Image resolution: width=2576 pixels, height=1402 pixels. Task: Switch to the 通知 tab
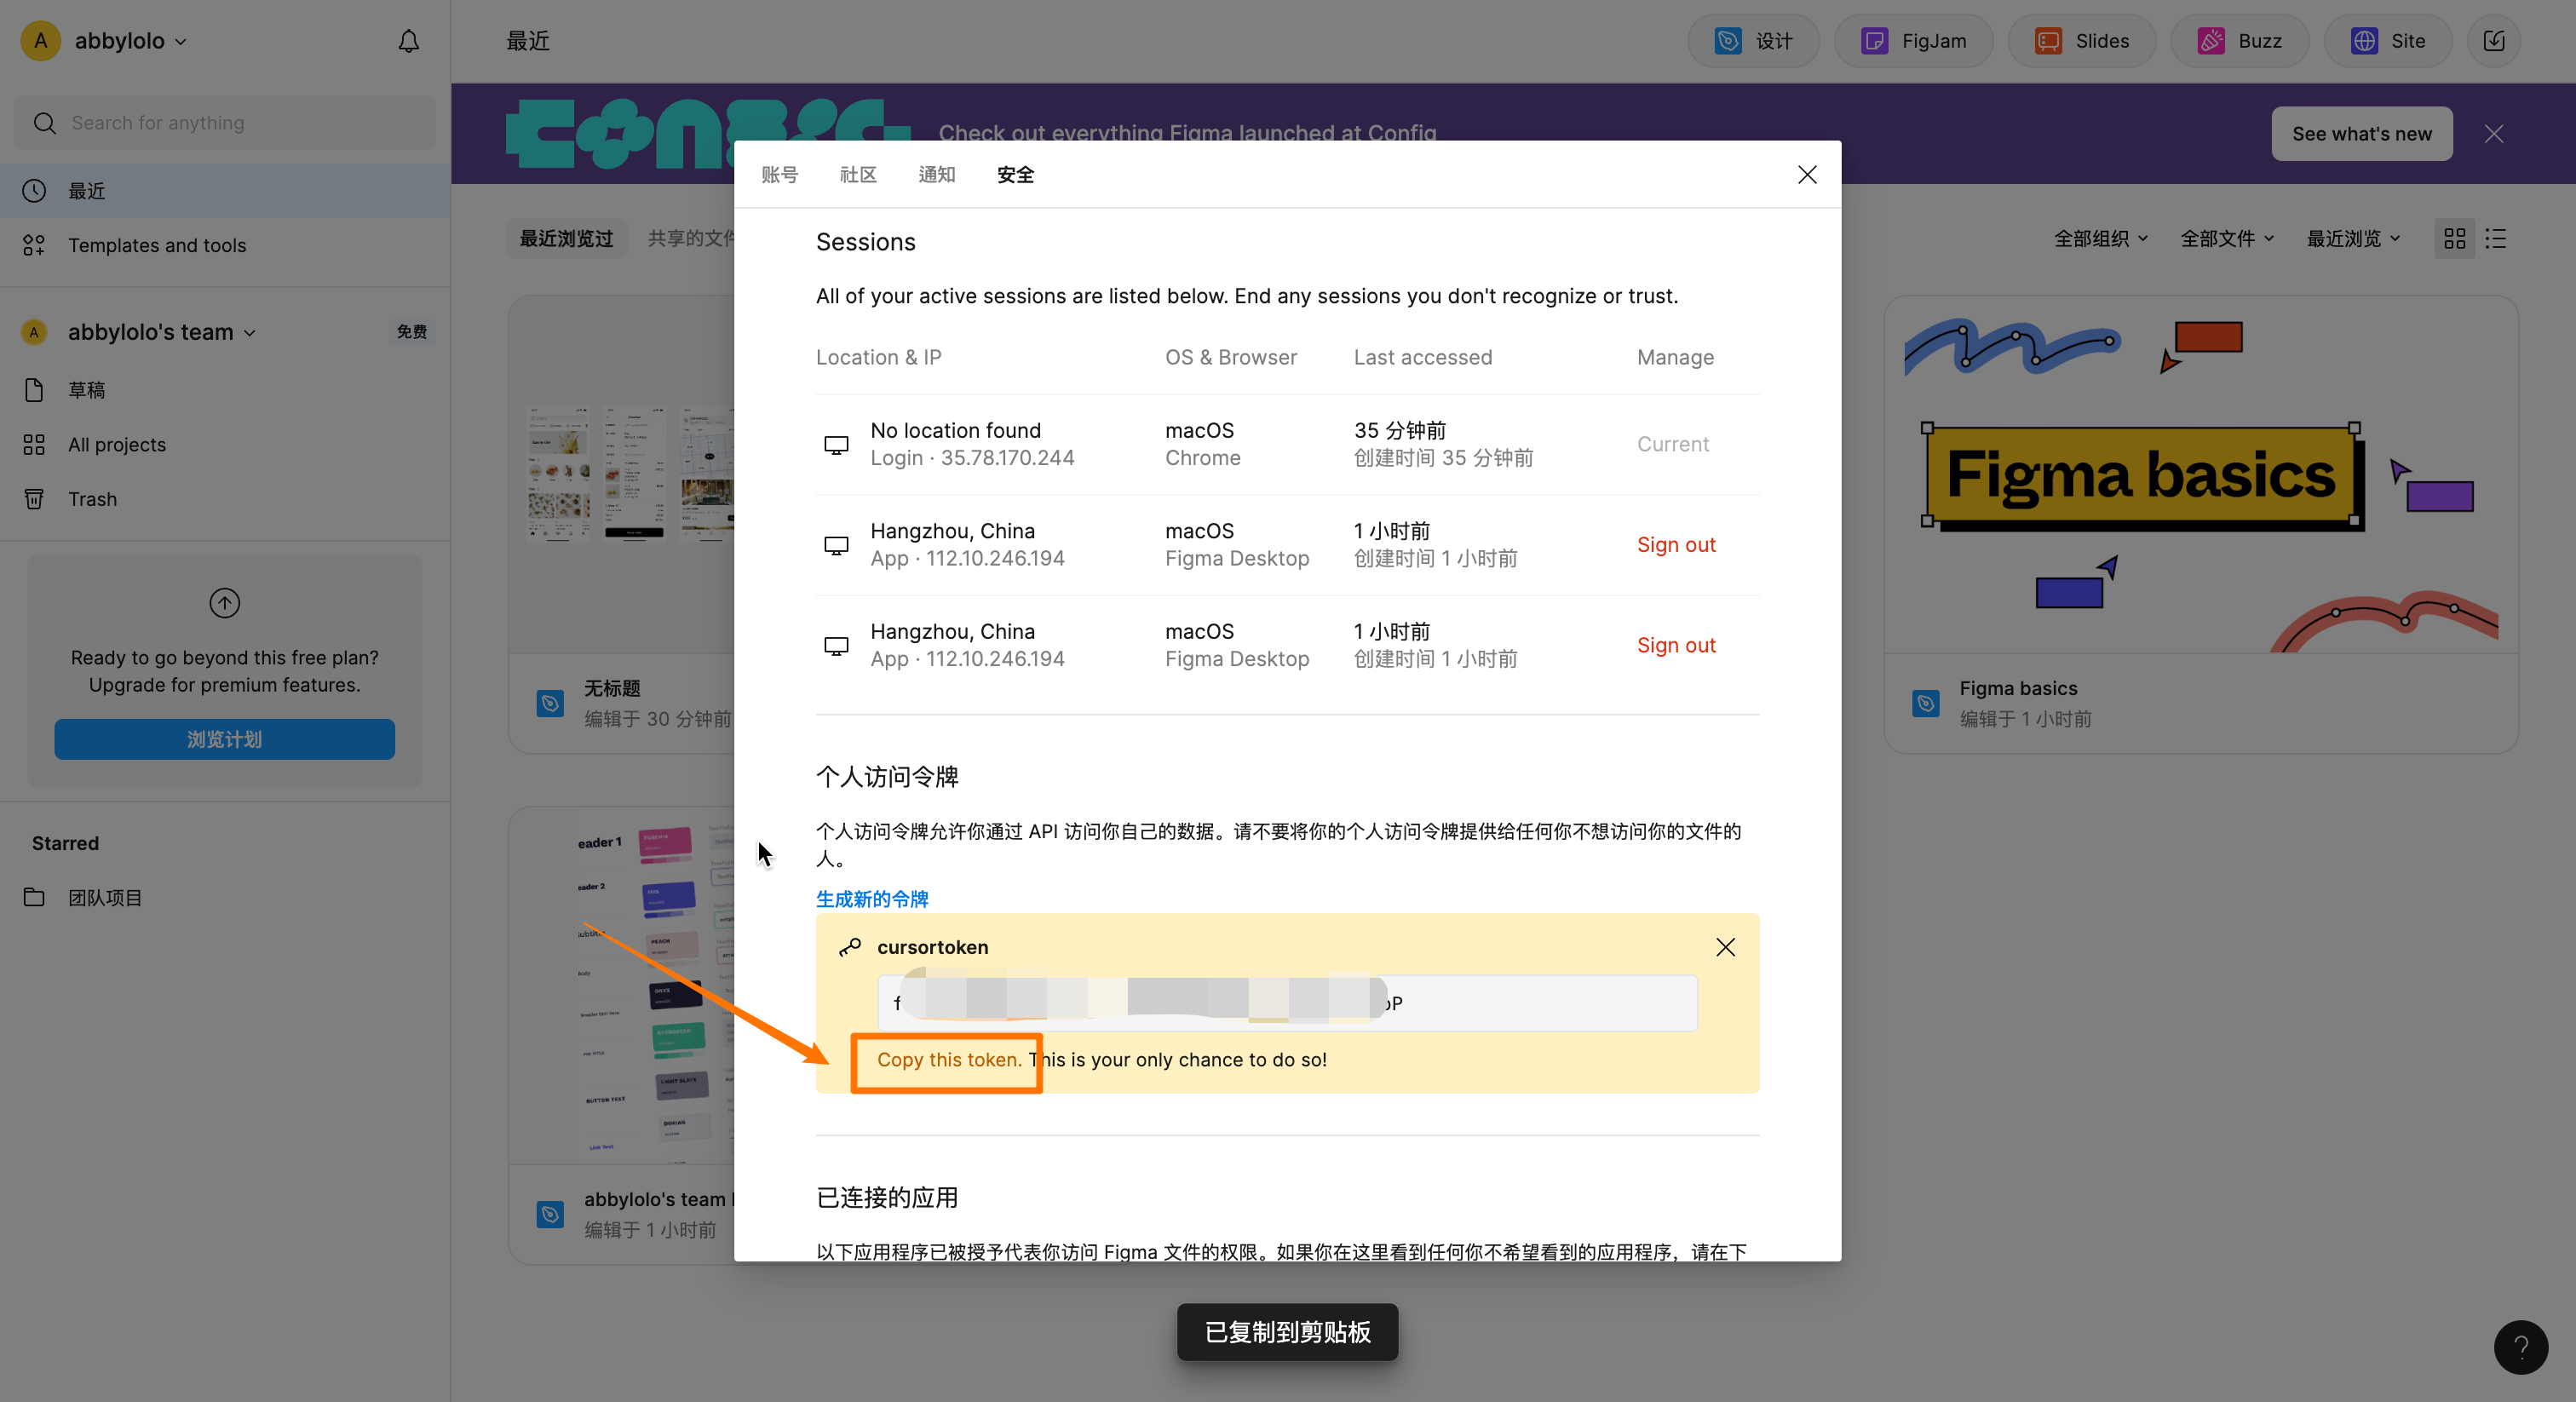coord(937,175)
